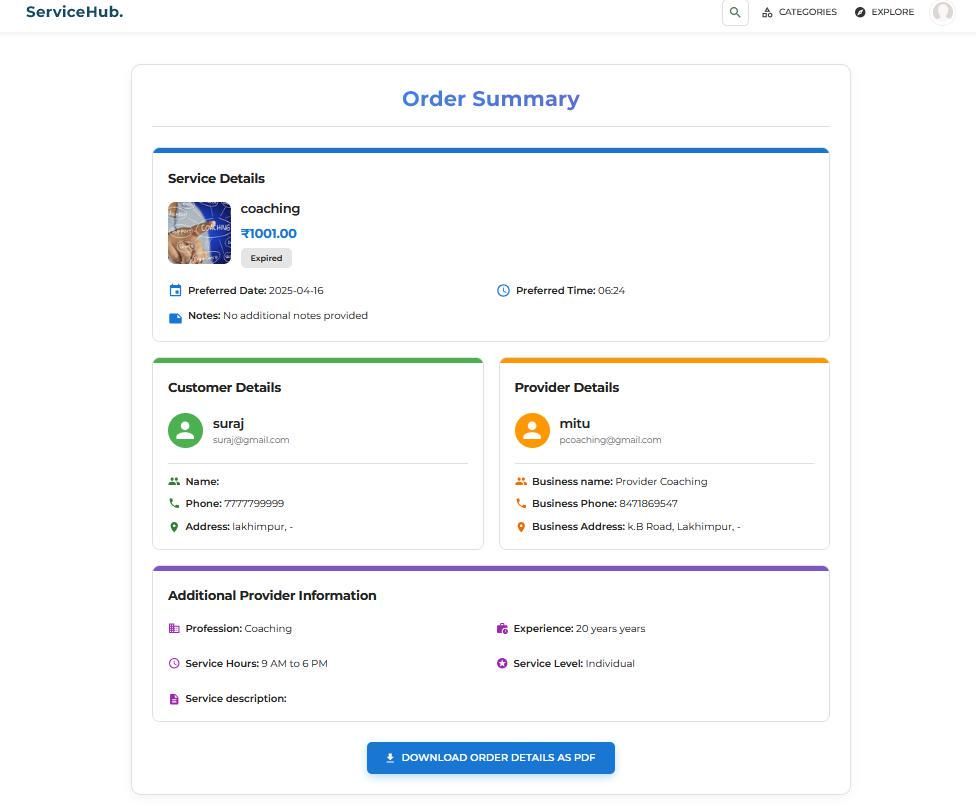Click the location pin beside Business Address
Viewport: 976px width, 811px height.
[x=521, y=527]
